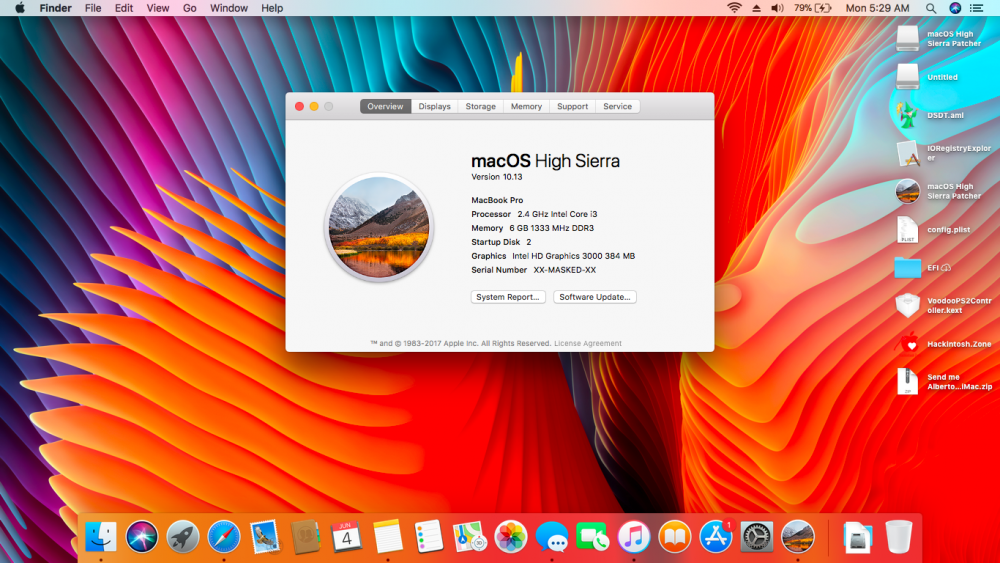This screenshot has height=563, width=1000.
Task: Select the Overview tab
Action: tap(385, 106)
